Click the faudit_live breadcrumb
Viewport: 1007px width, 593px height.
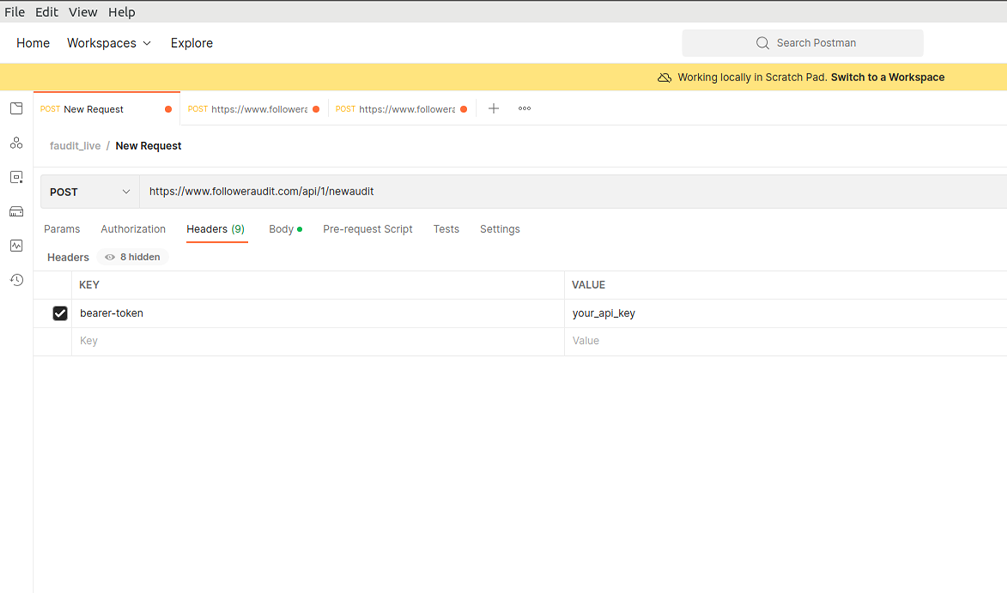point(75,146)
